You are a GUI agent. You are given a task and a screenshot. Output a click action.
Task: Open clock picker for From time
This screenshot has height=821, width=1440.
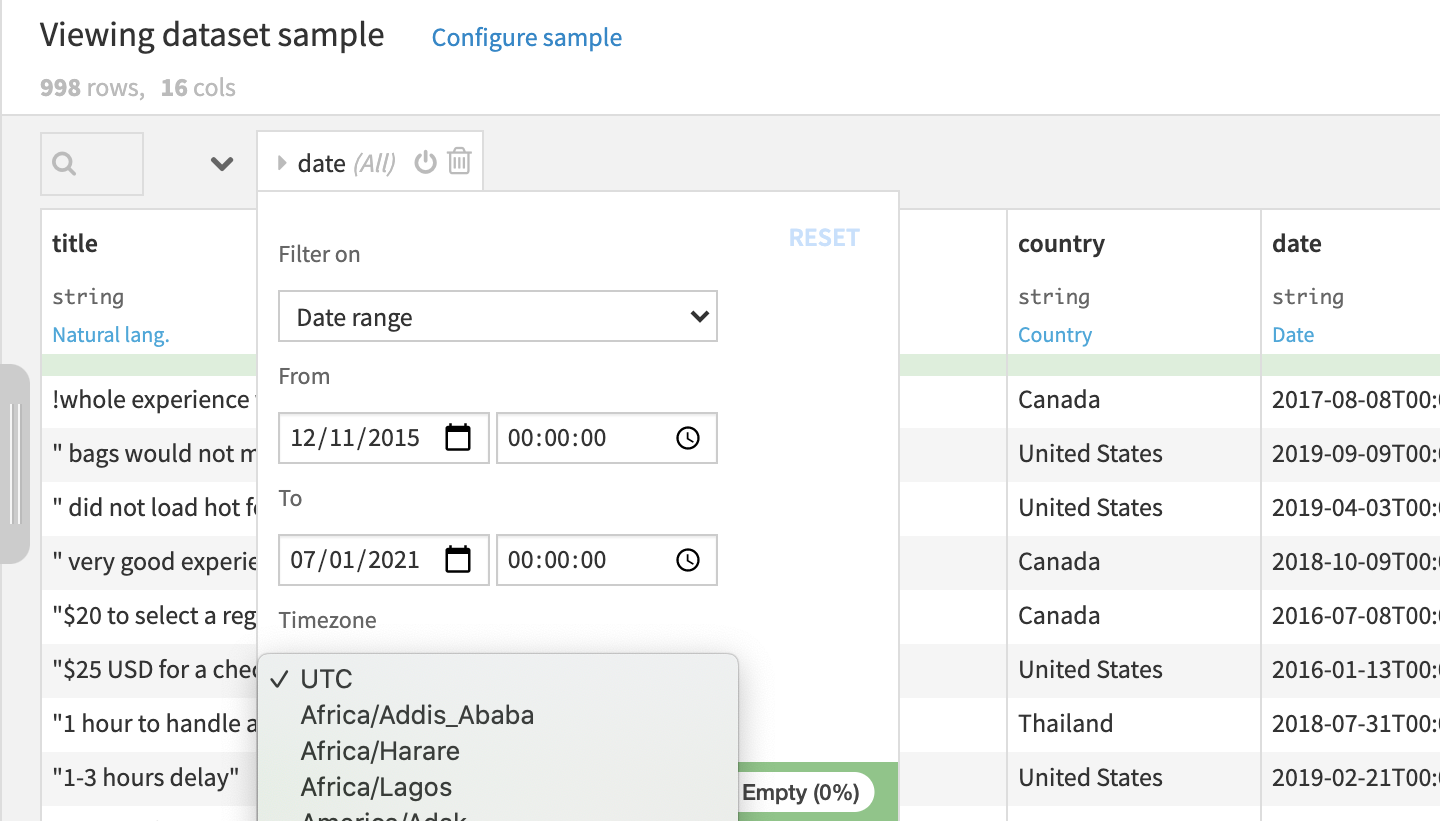click(x=688, y=438)
